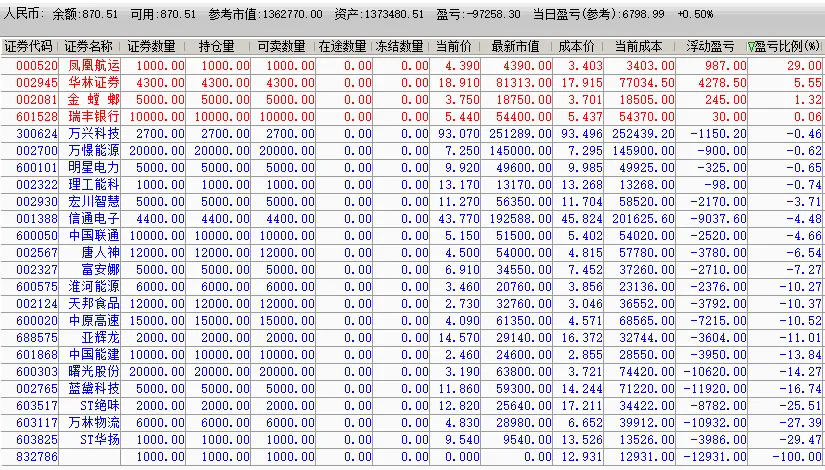Click the 29.00 profit ratio cell
Image resolution: width=825 pixels, height=470 pixels.
pyautogui.click(x=804, y=66)
